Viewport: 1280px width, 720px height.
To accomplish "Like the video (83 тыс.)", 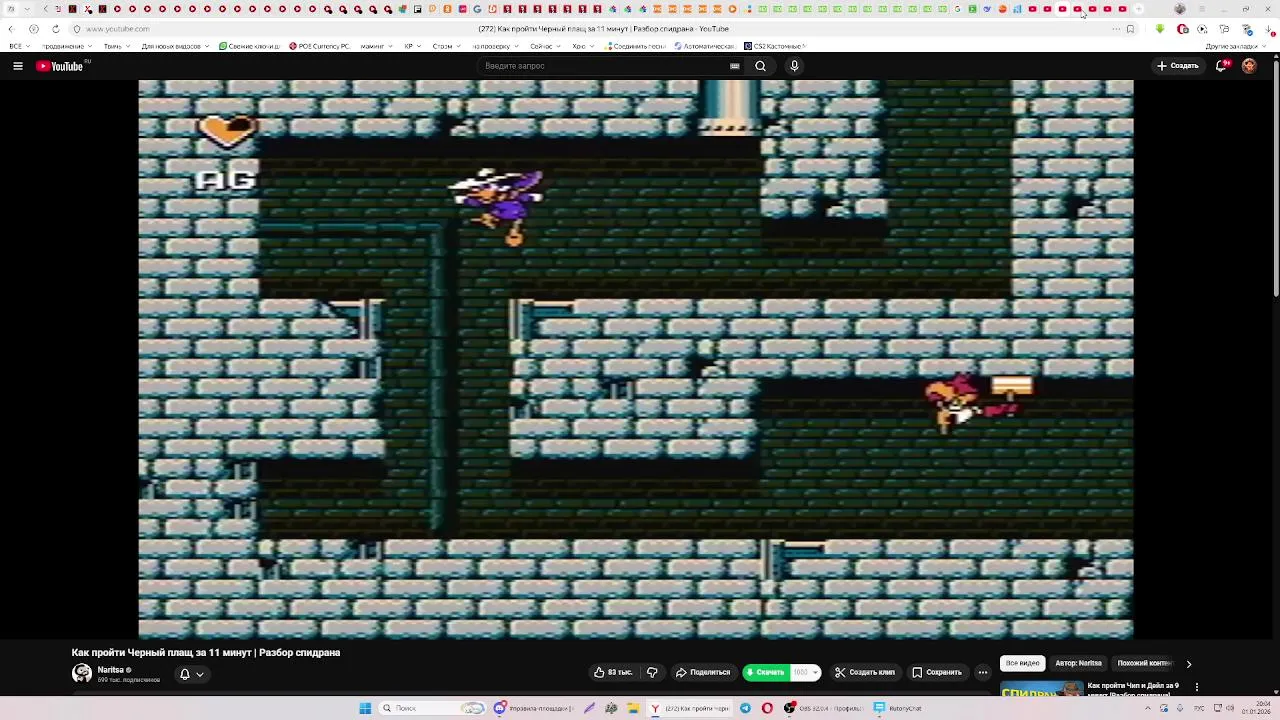I will pyautogui.click(x=614, y=673).
